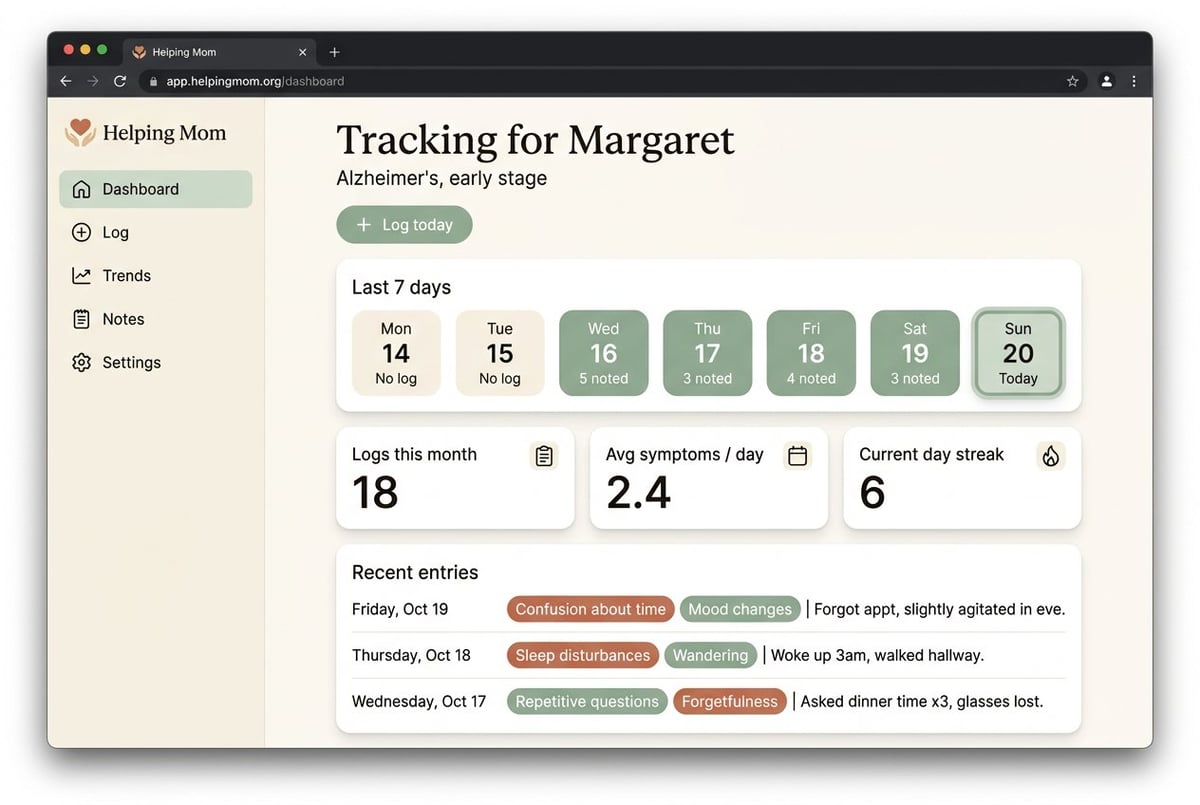Click the Log today button
This screenshot has width=1200, height=805.
point(404,224)
